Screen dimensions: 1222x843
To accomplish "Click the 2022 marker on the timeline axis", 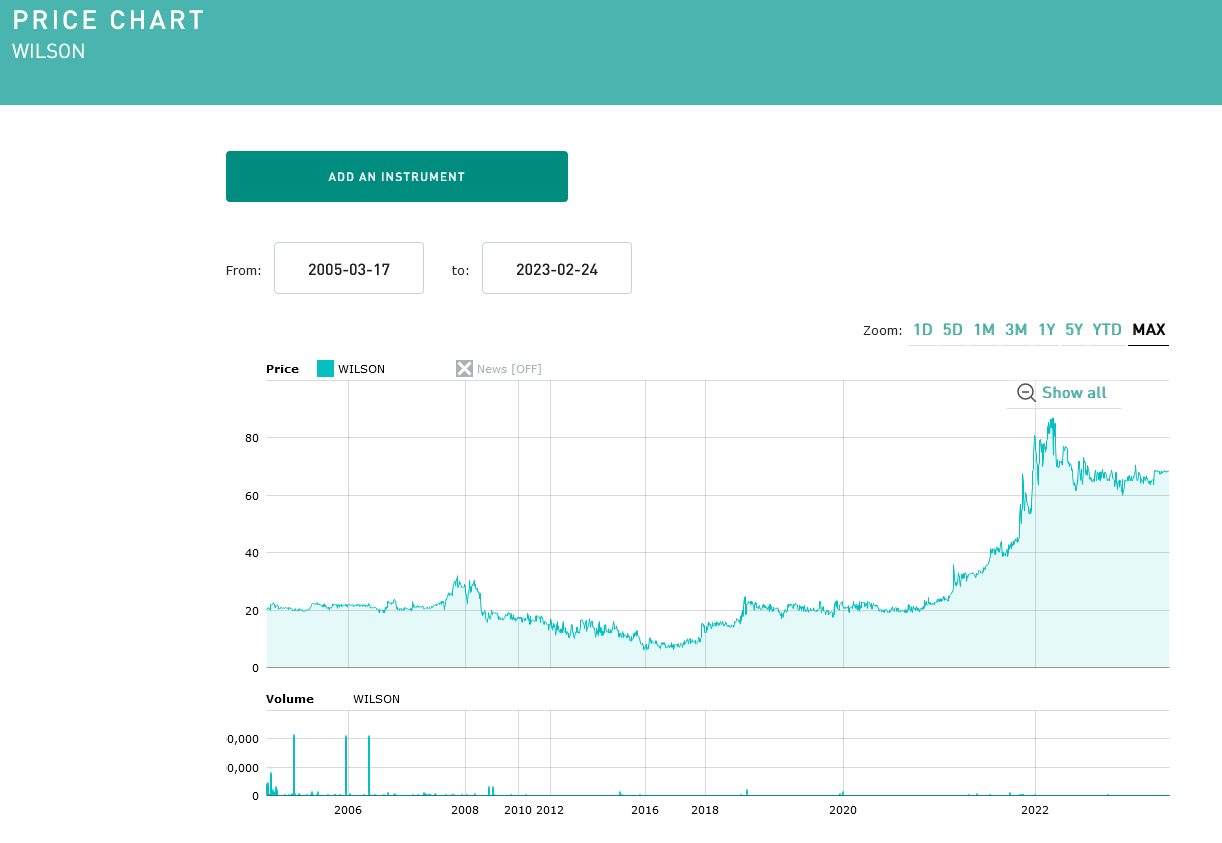I will 1035,810.
